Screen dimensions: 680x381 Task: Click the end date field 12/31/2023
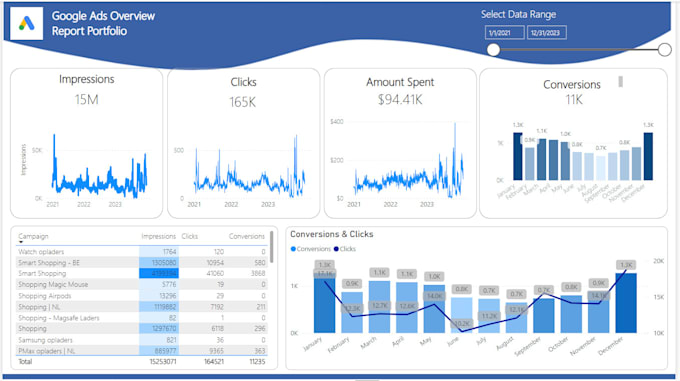click(x=546, y=33)
